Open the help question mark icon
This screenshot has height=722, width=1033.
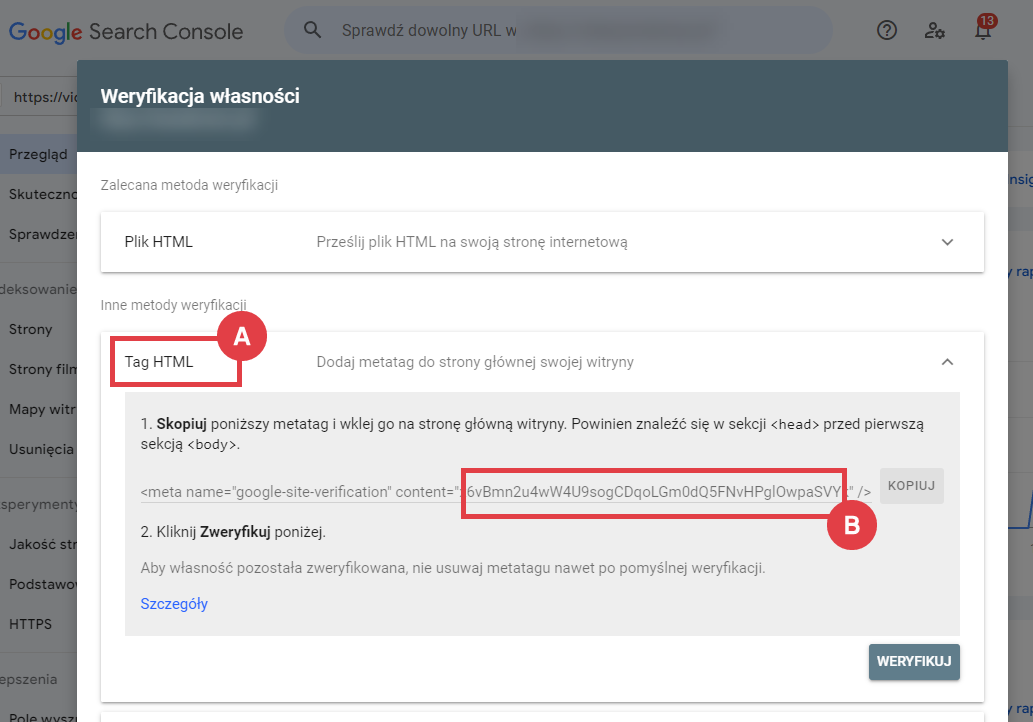click(x=887, y=30)
